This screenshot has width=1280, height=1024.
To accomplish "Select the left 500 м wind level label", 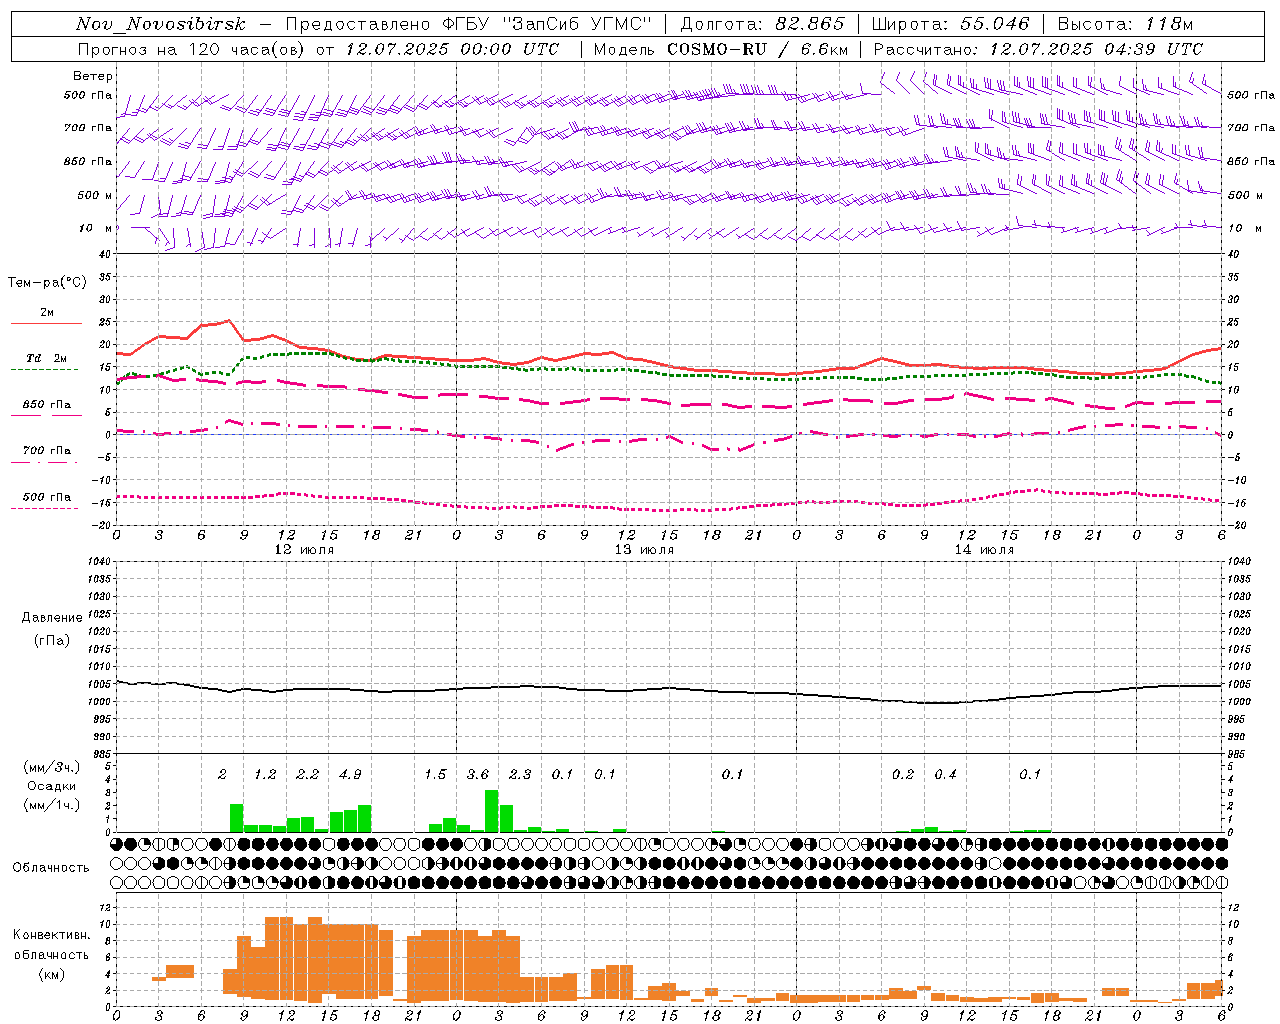I will [96, 195].
